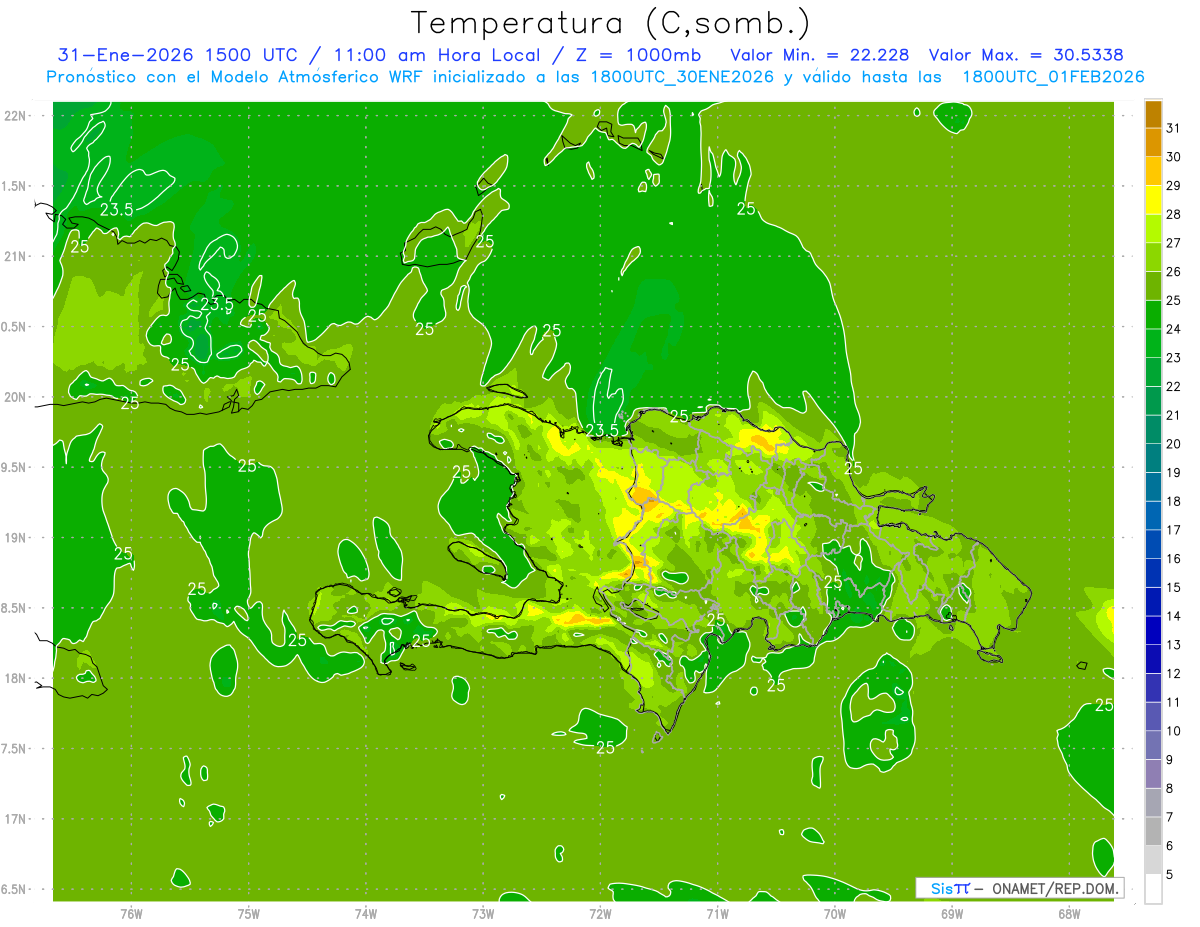Select legend blue band between 15 and 16
This screenshot has height=927, width=1200.
coord(1153,573)
